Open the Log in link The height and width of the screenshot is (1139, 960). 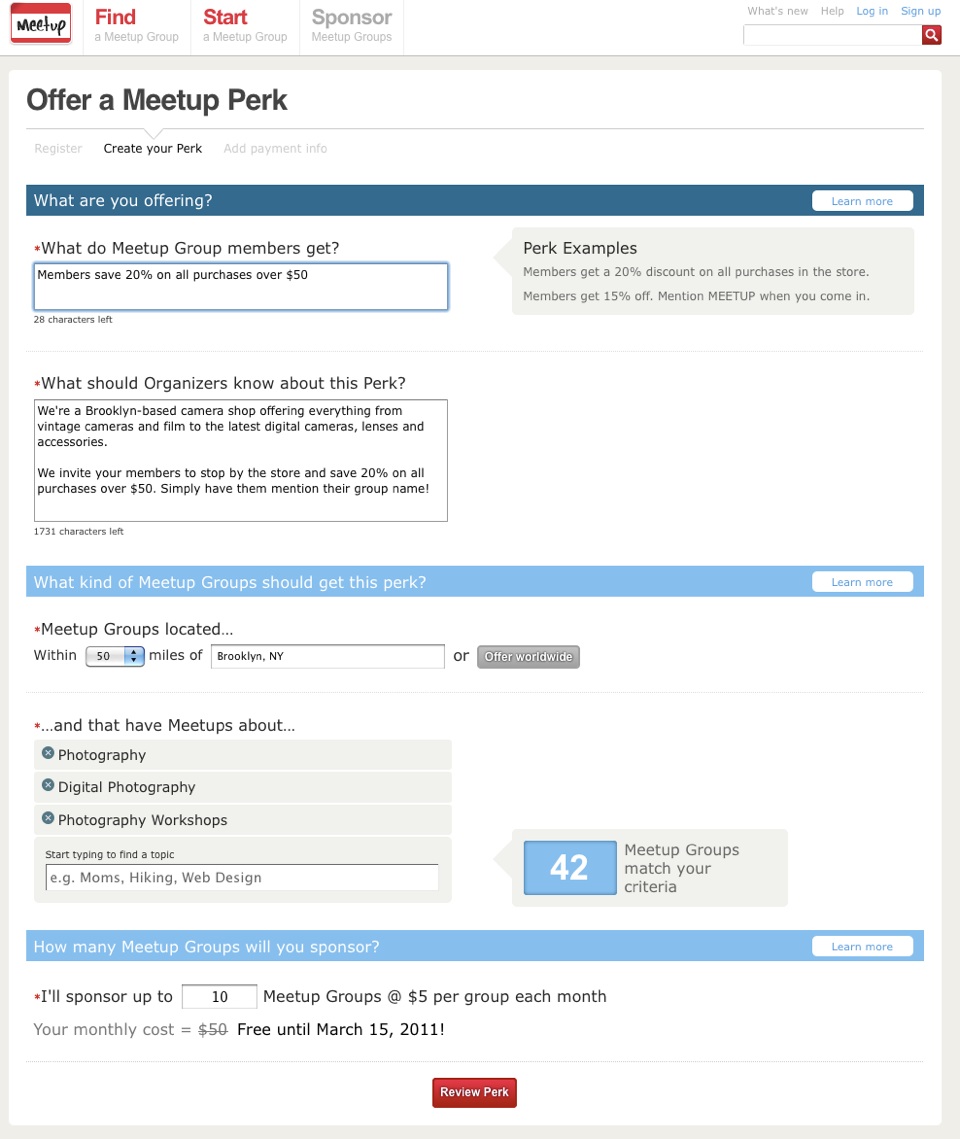(x=872, y=11)
